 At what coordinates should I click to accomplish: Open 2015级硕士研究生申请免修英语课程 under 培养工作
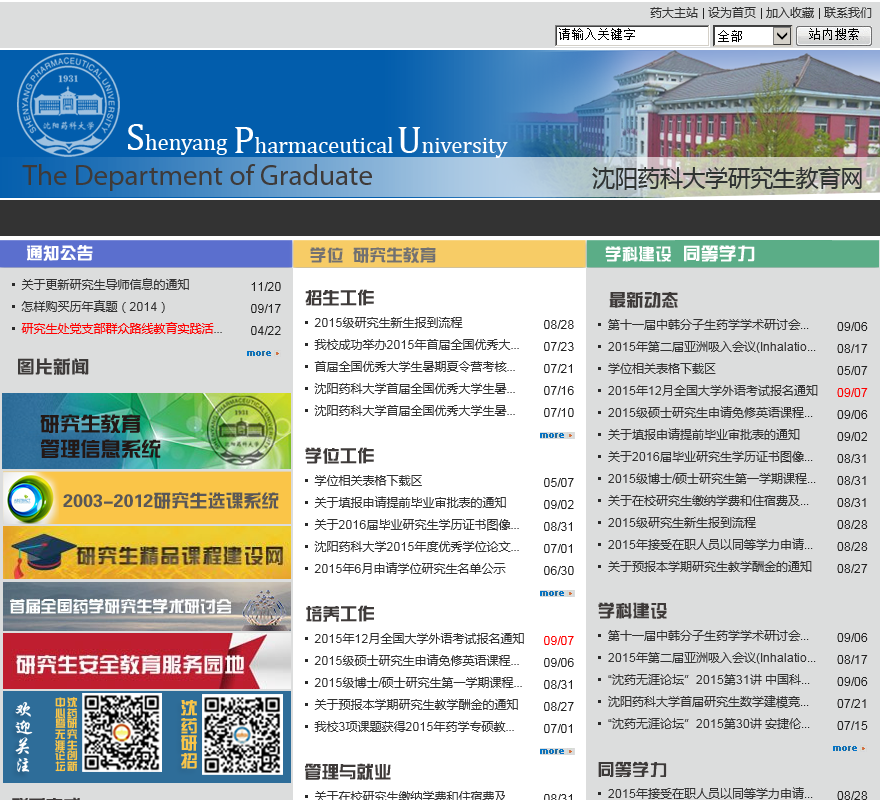click(x=416, y=661)
